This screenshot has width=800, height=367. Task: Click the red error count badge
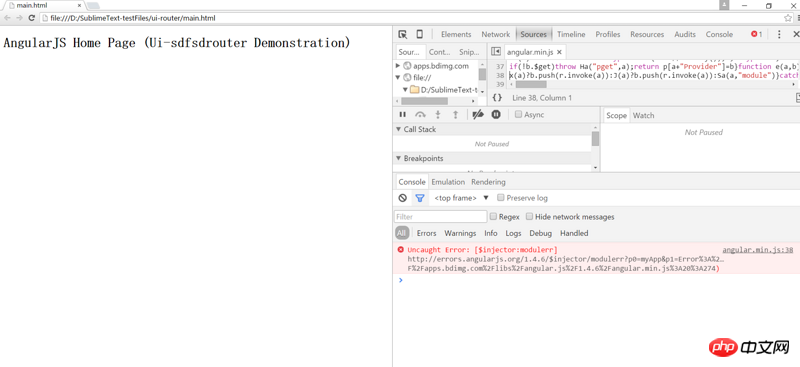coord(756,34)
